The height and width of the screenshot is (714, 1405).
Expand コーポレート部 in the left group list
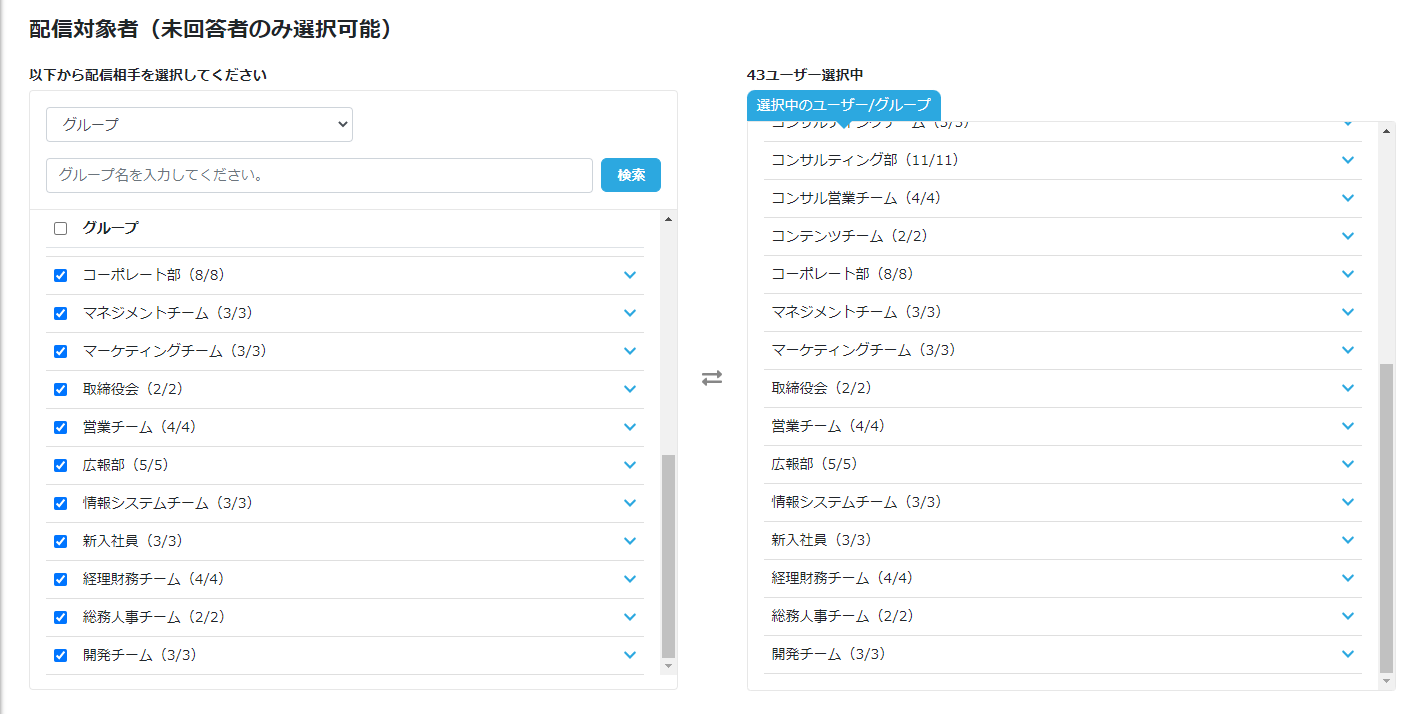[629, 275]
